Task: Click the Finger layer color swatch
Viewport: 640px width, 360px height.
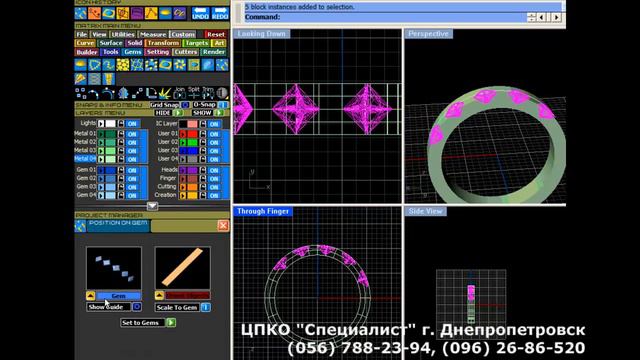Action: 193,179
